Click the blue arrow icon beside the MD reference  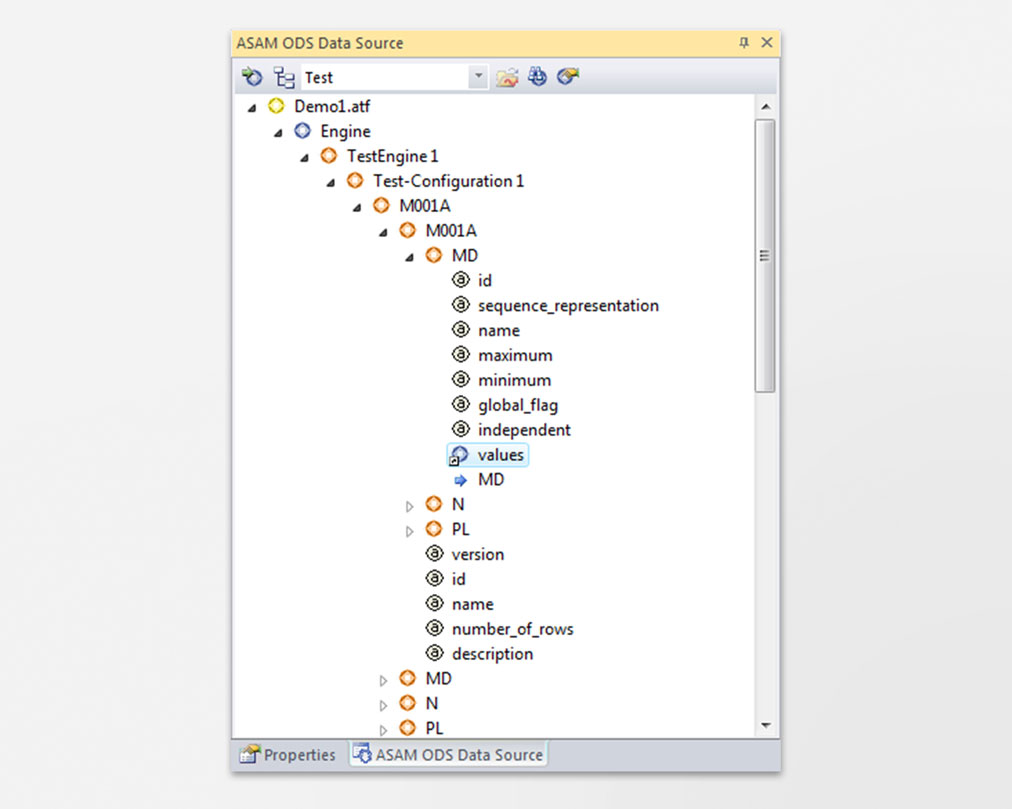(461, 480)
